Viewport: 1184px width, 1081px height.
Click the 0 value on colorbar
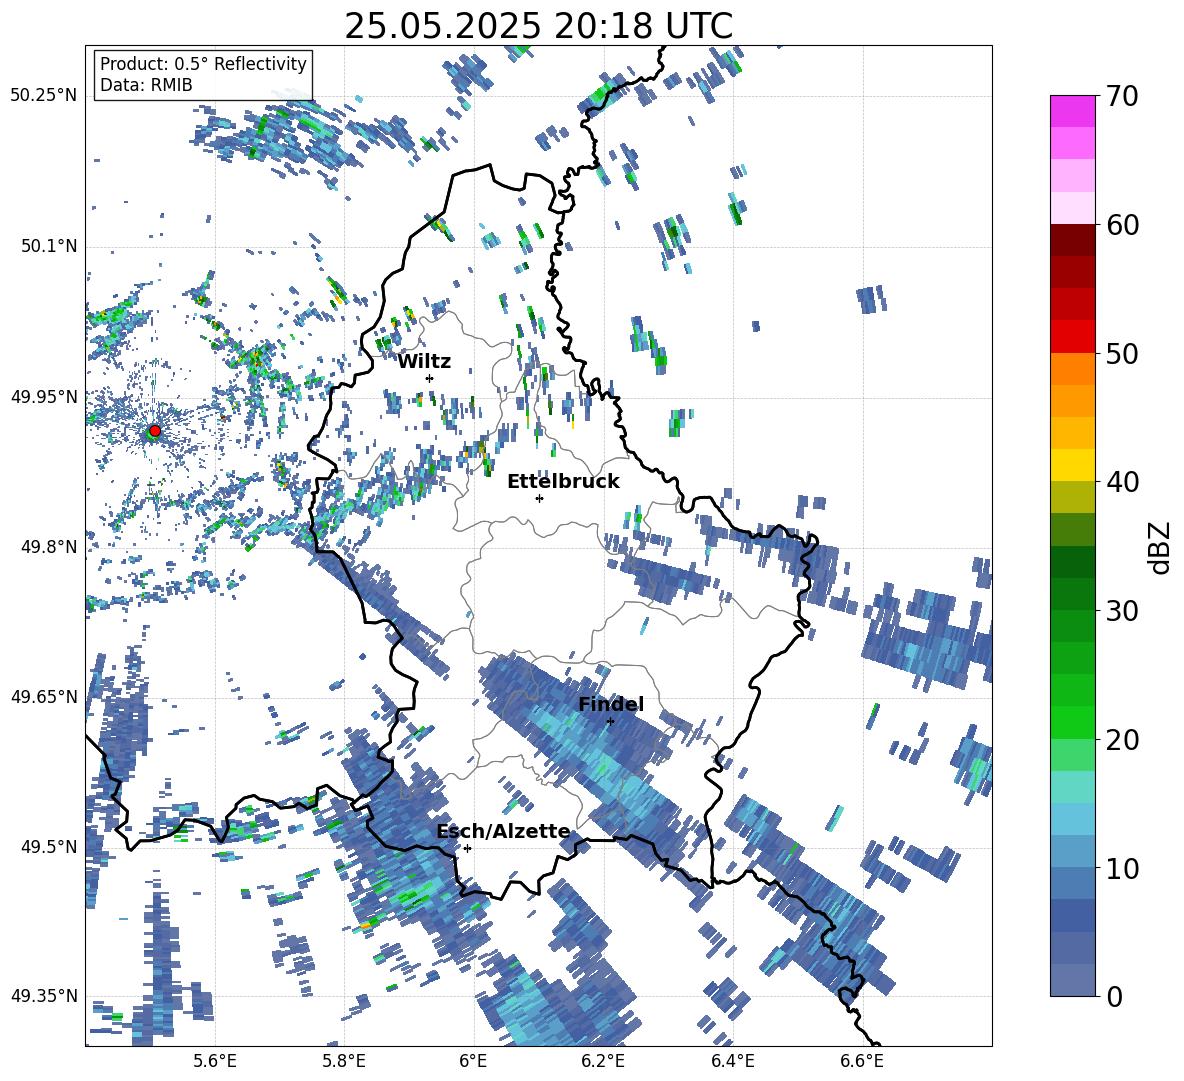point(1114,996)
